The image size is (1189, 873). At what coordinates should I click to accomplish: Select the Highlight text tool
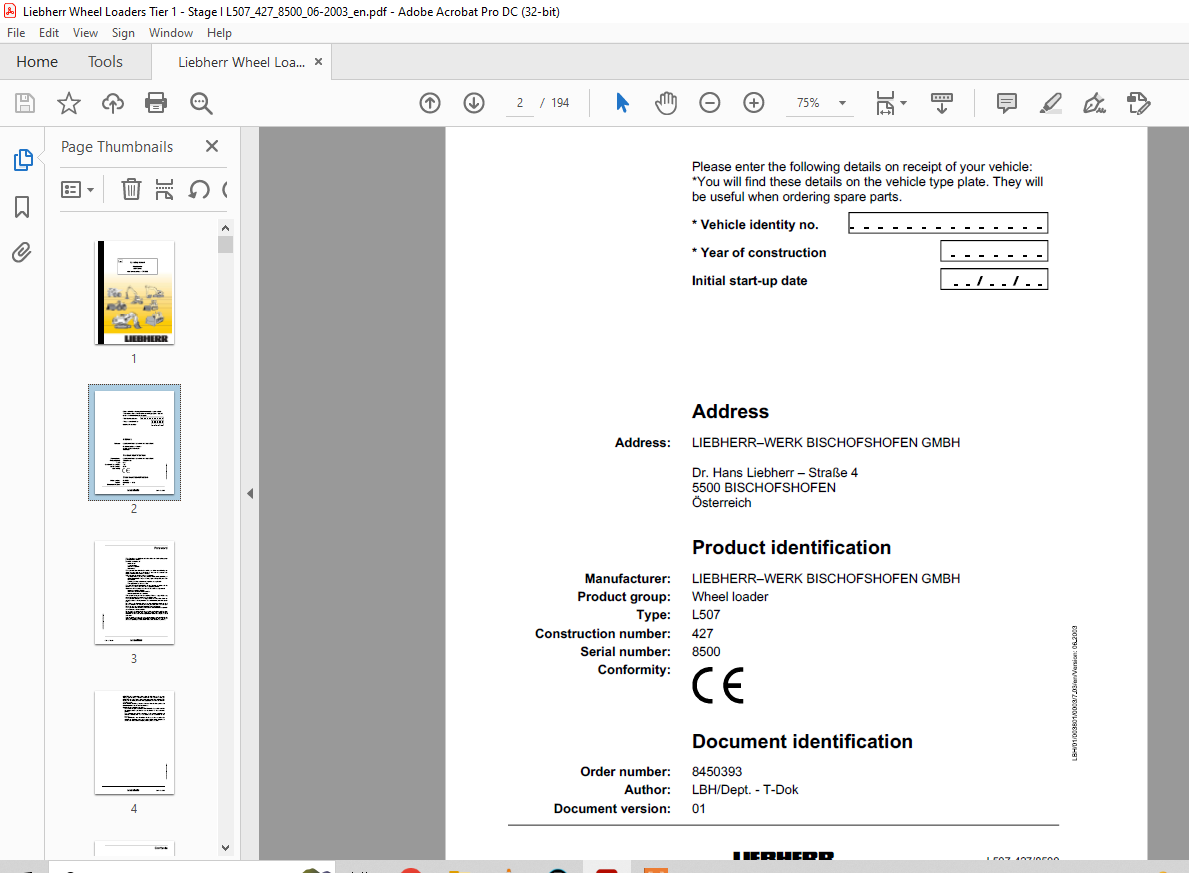(1051, 103)
